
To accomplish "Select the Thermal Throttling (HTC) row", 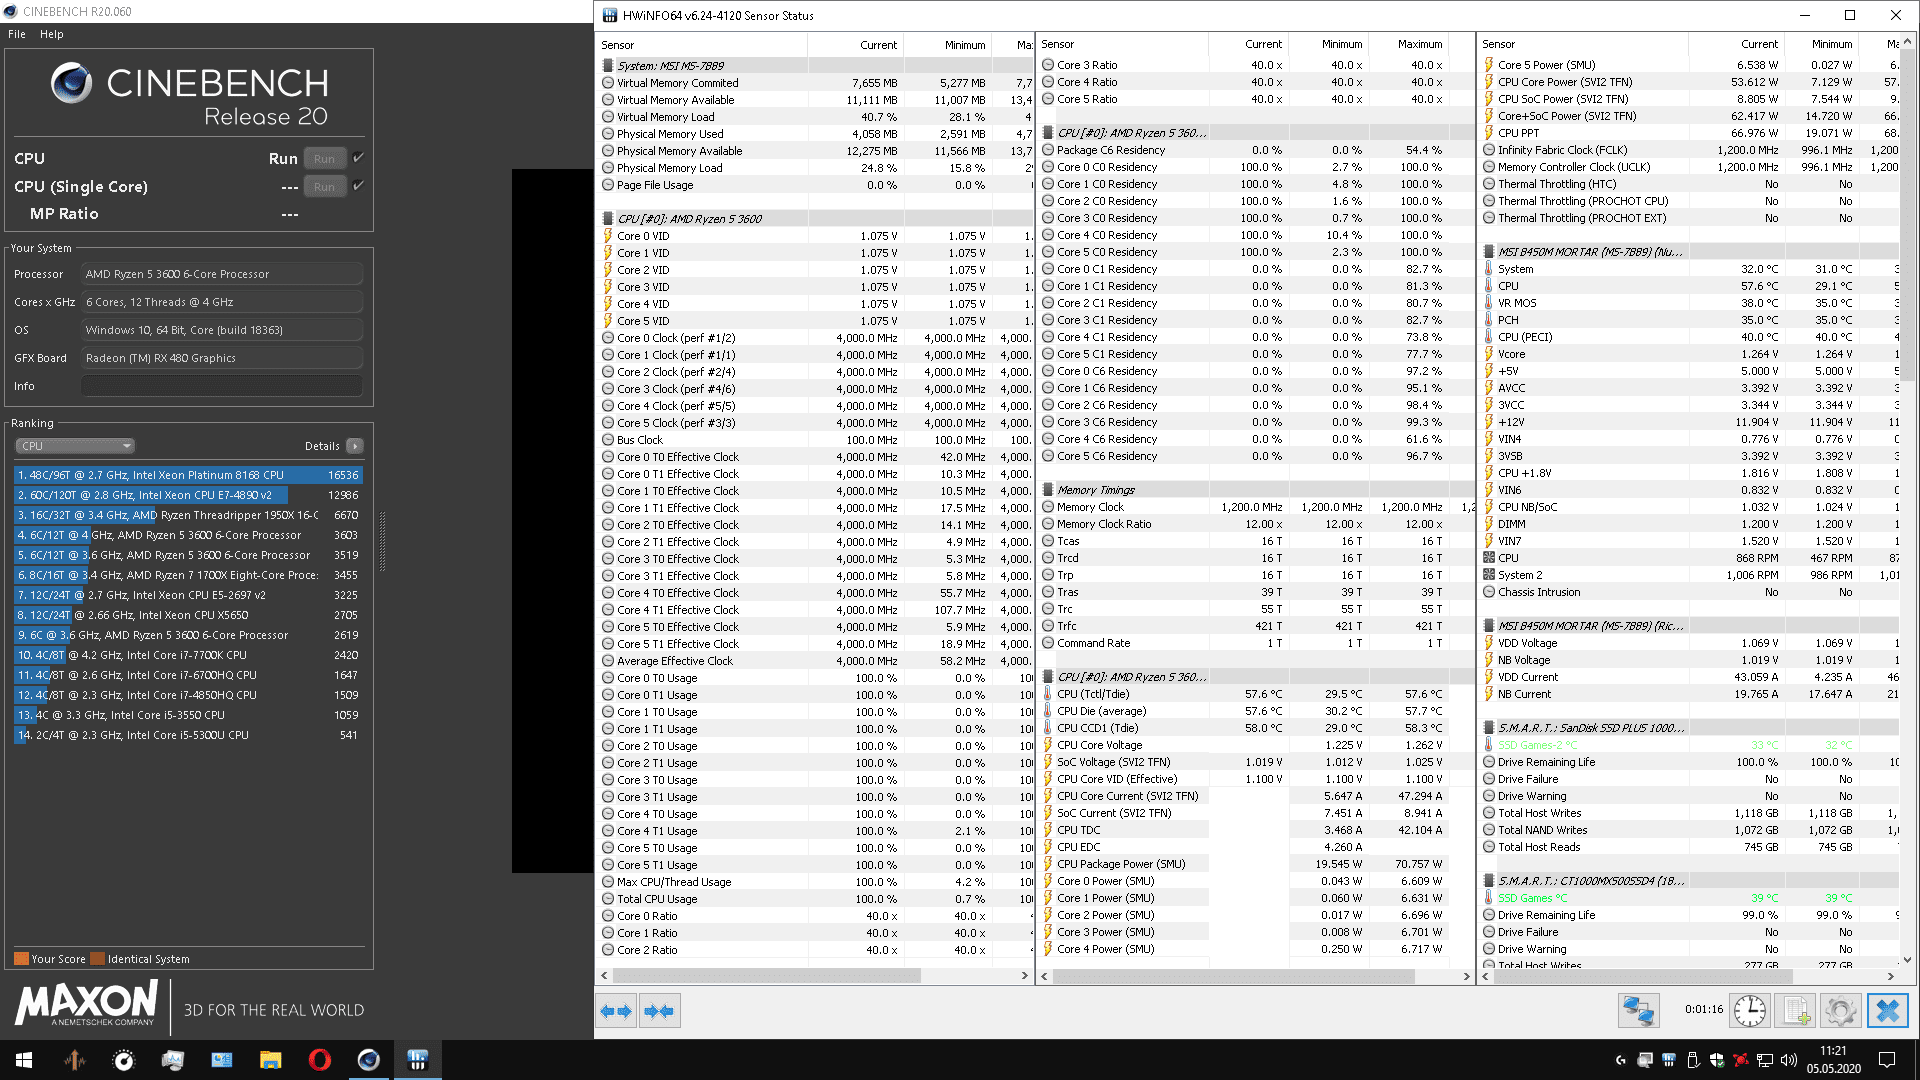I will click(1690, 184).
